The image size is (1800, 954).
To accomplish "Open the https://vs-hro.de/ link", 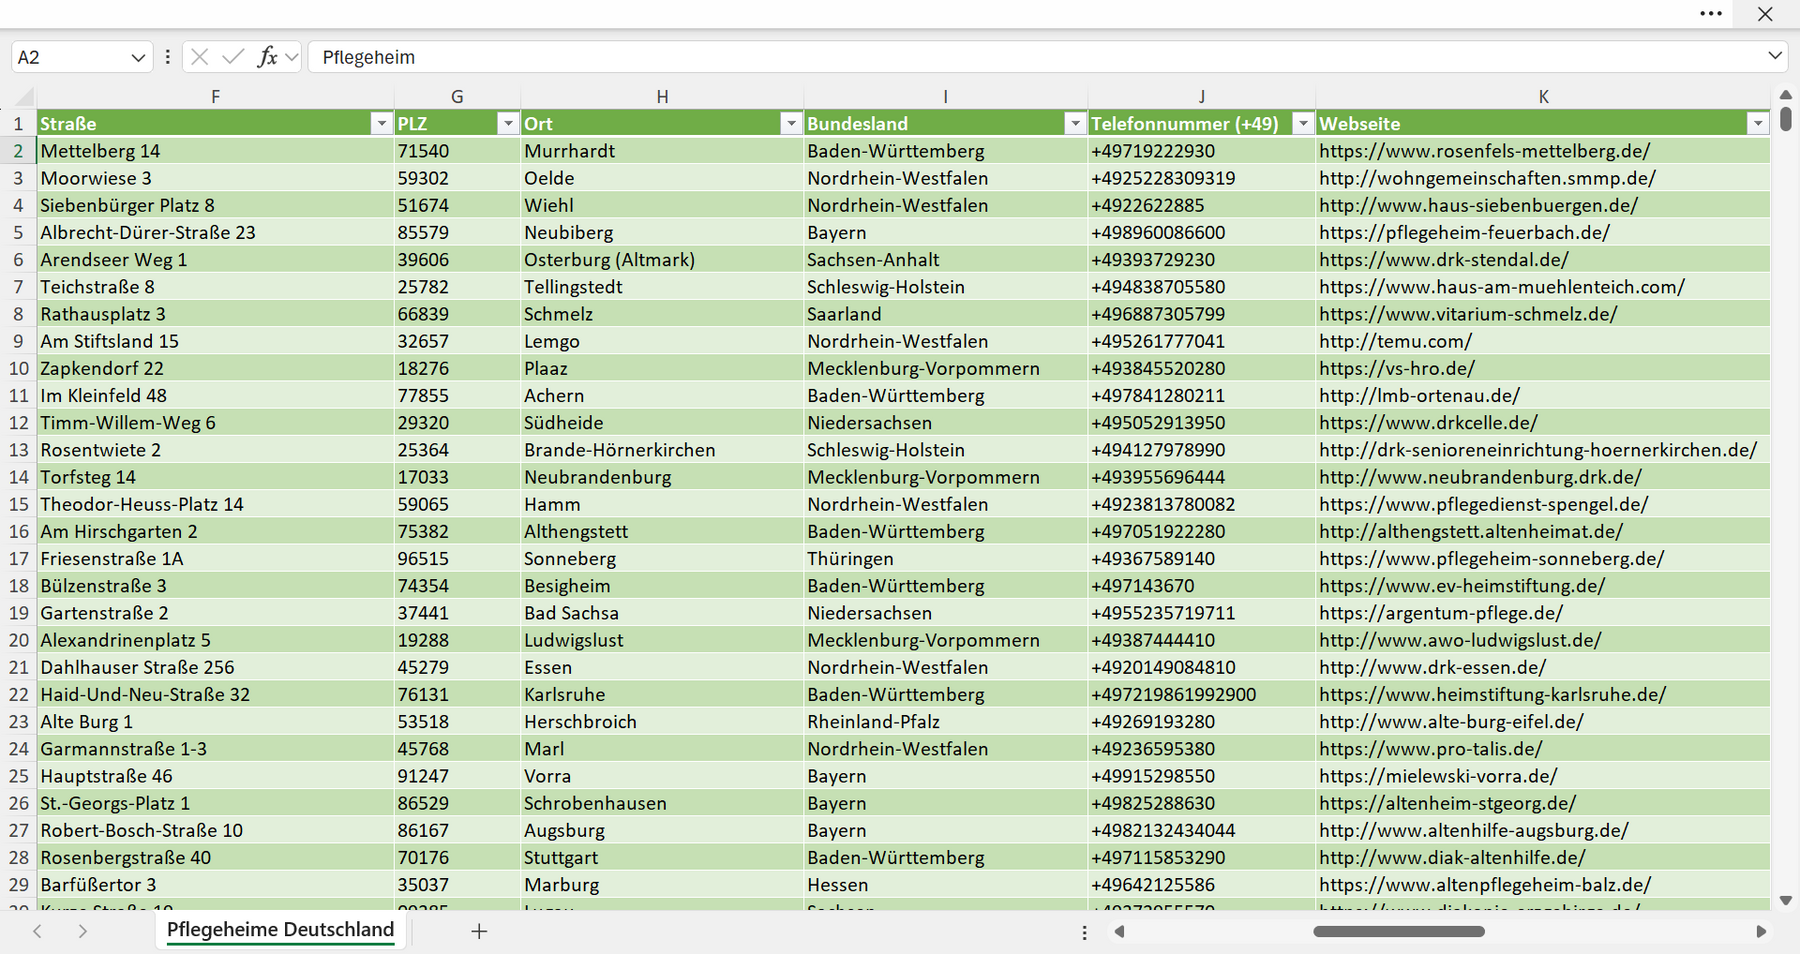I will tap(1396, 368).
